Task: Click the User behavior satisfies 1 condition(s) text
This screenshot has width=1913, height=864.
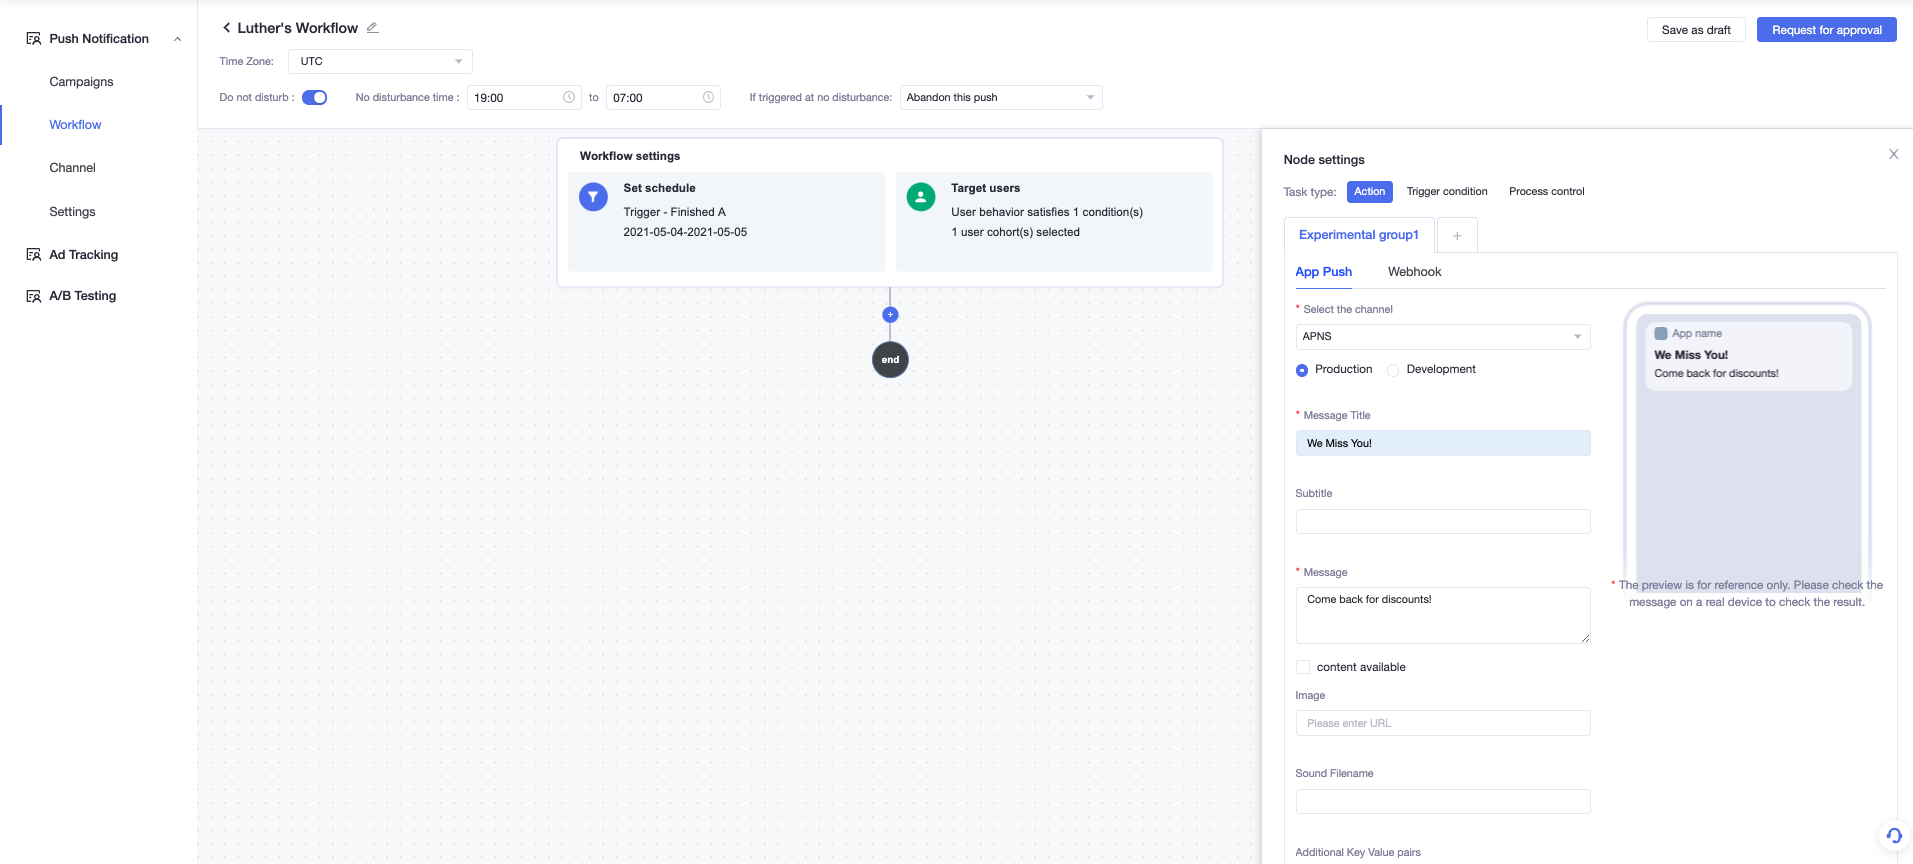Action: 1047,212
